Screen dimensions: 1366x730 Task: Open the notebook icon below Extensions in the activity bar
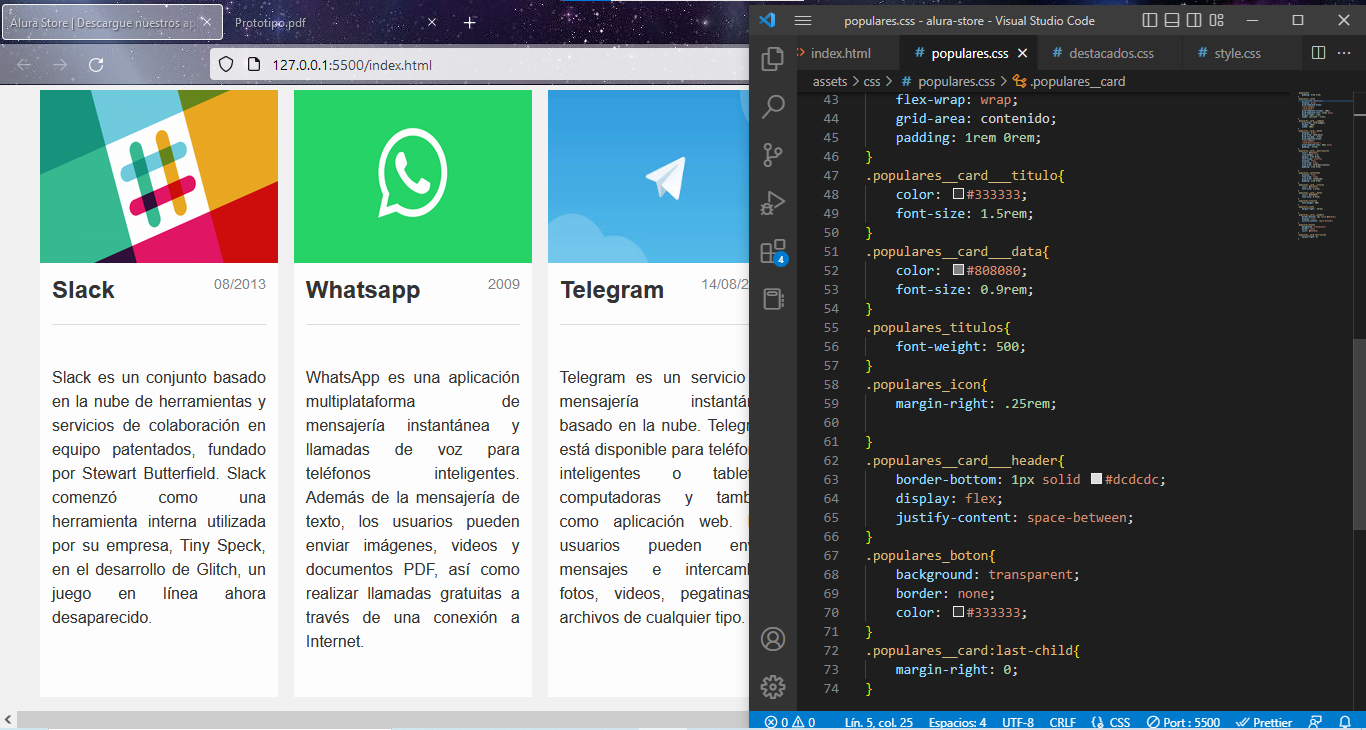772,299
